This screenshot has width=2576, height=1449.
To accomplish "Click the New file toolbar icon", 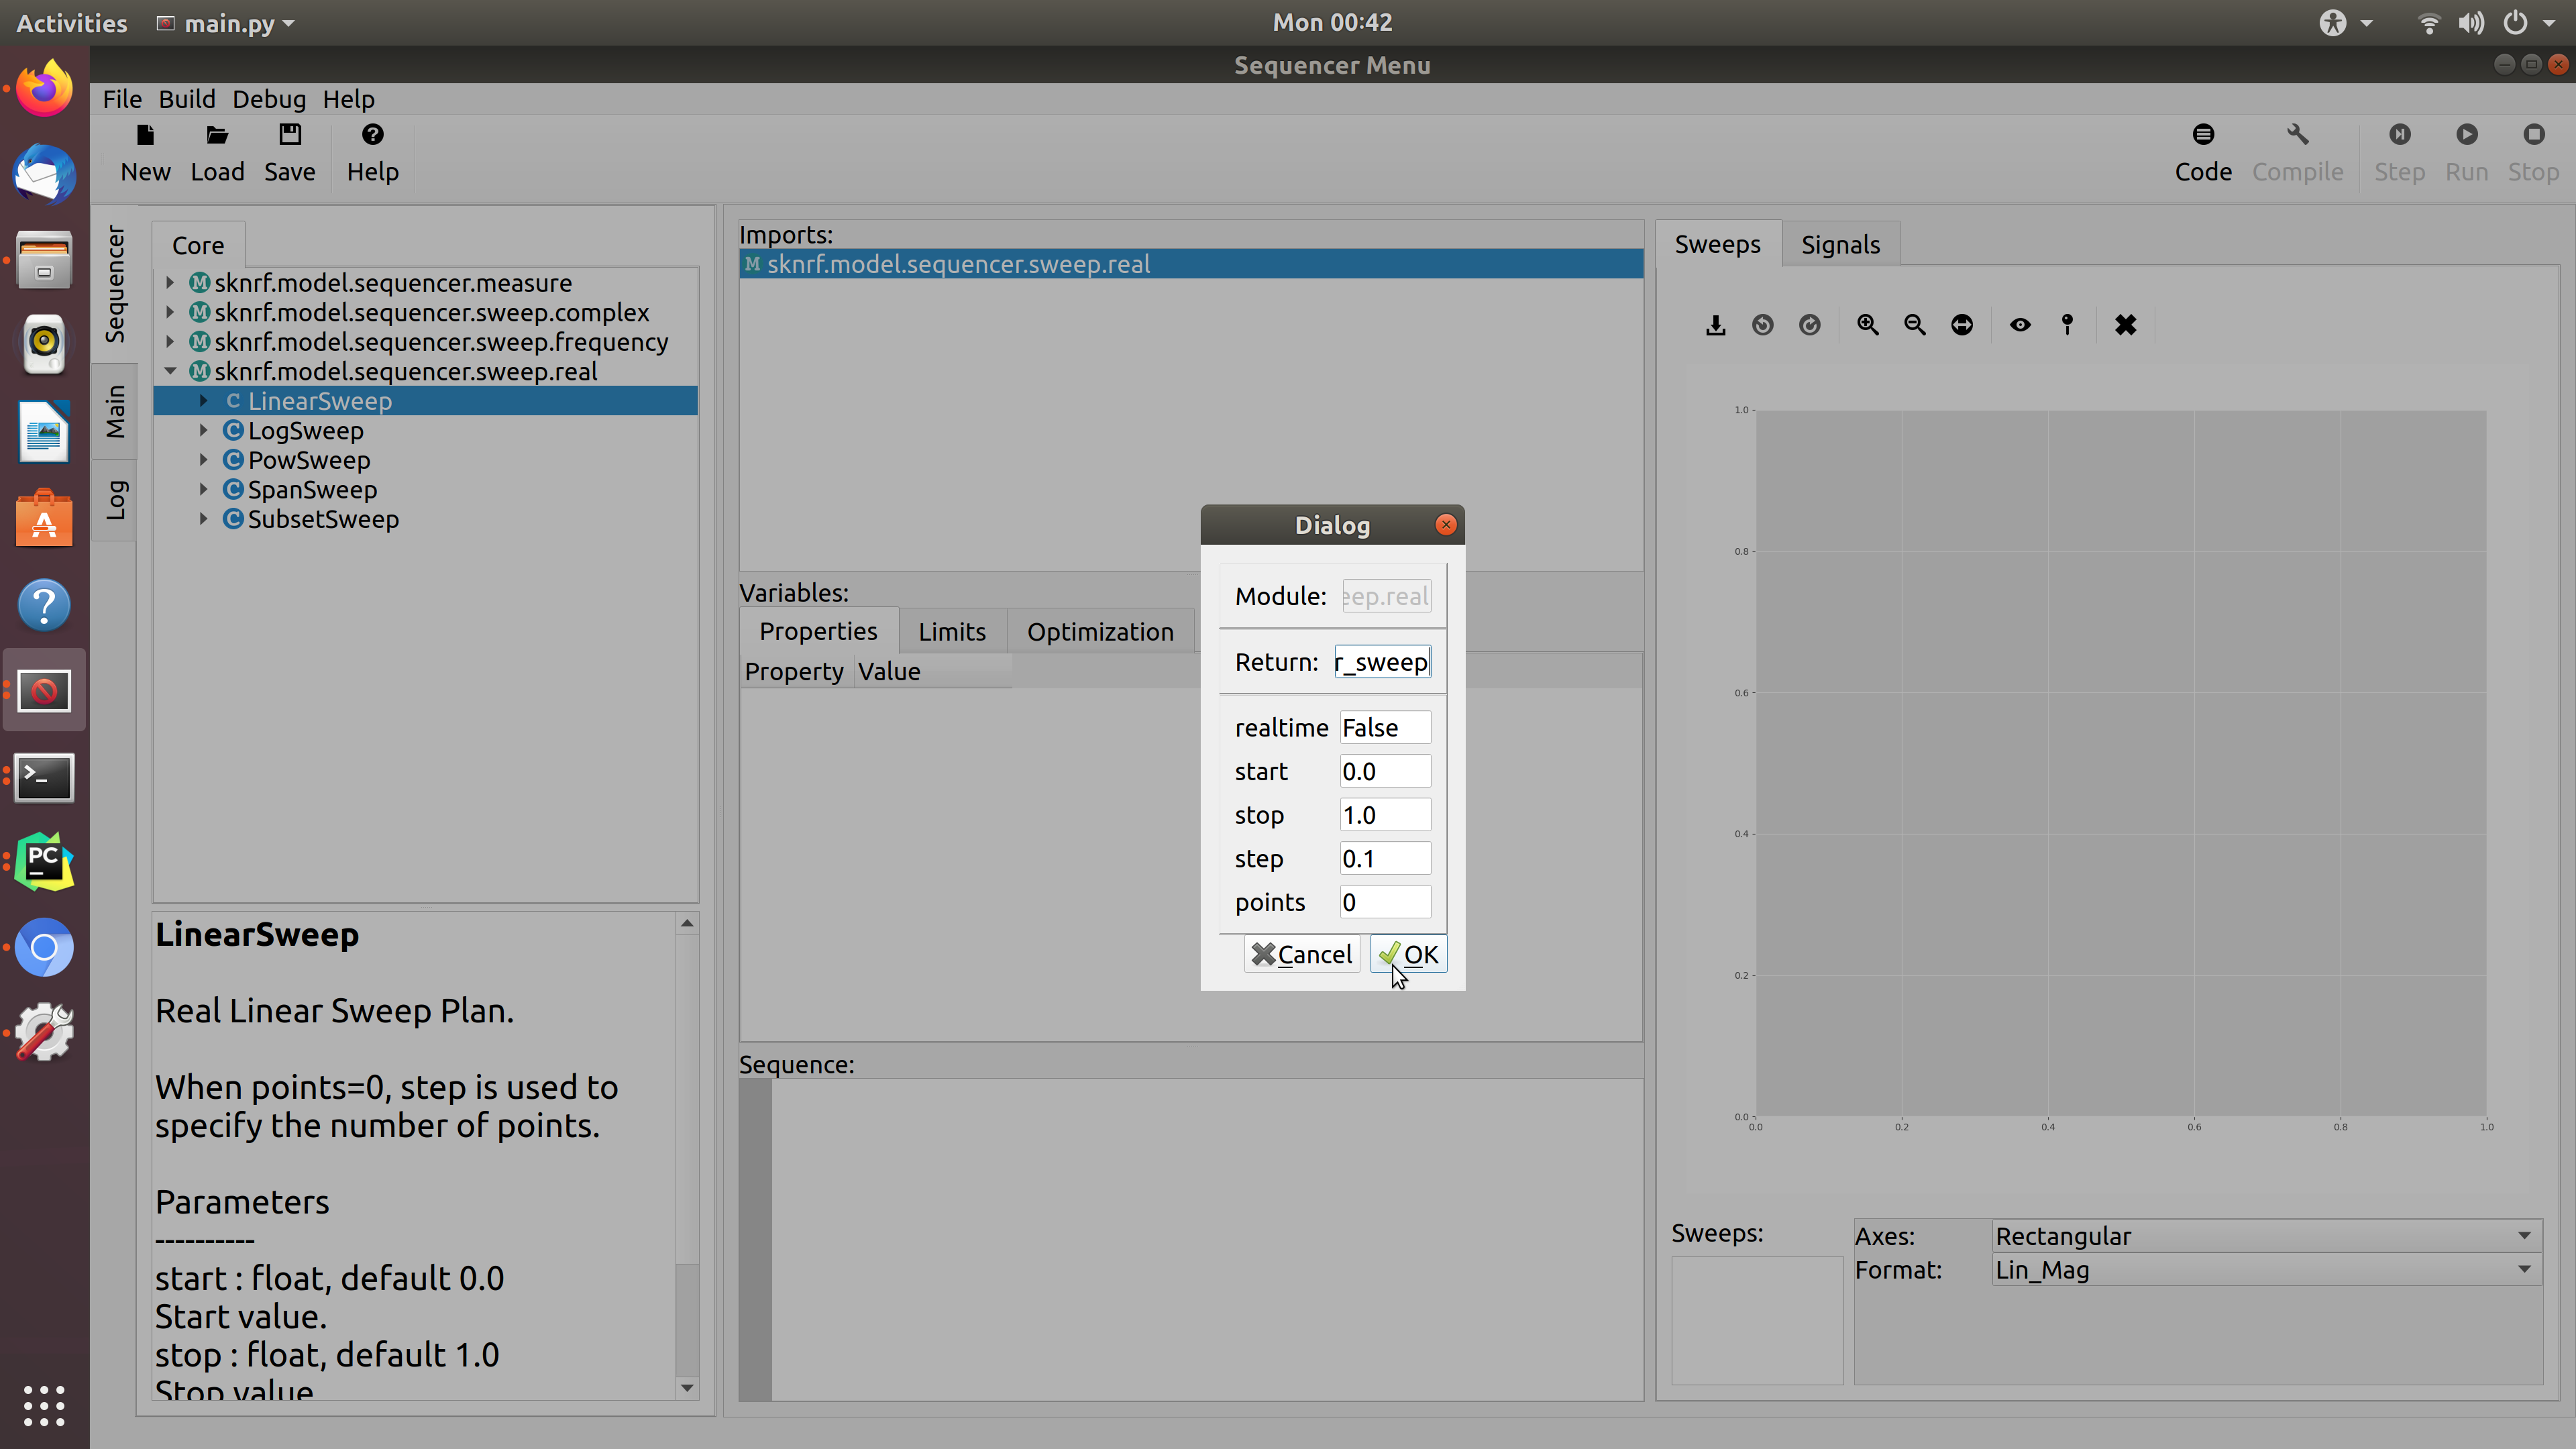I will pyautogui.click(x=145, y=135).
